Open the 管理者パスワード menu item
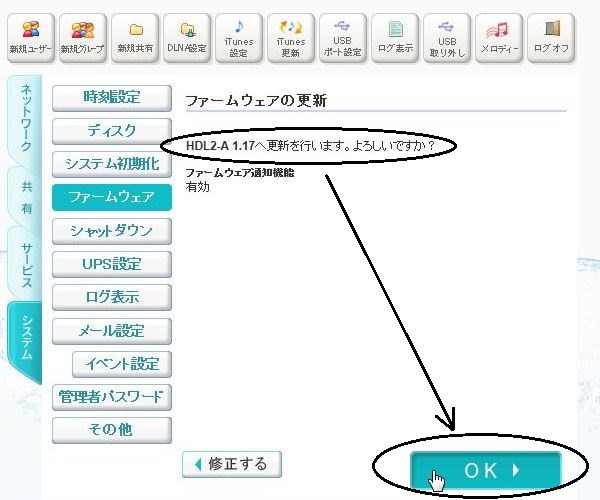The height and width of the screenshot is (500, 600). pos(112,397)
